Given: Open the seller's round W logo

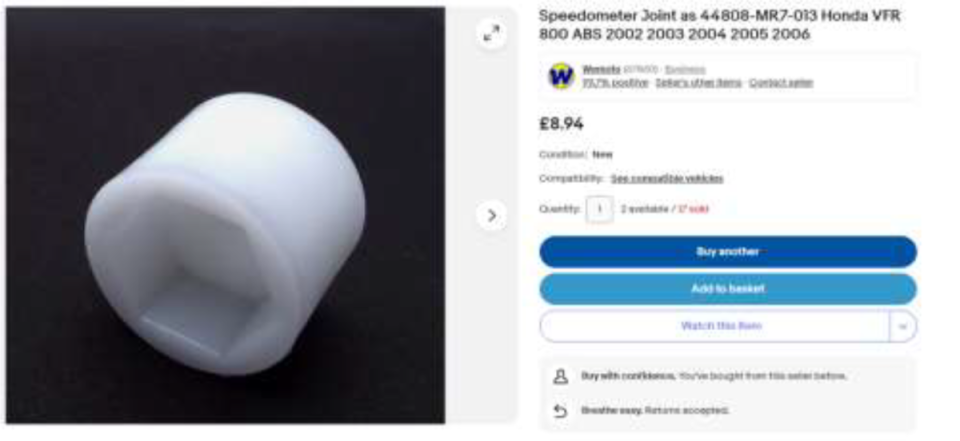Looking at the screenshot, I should click(560, 76).
